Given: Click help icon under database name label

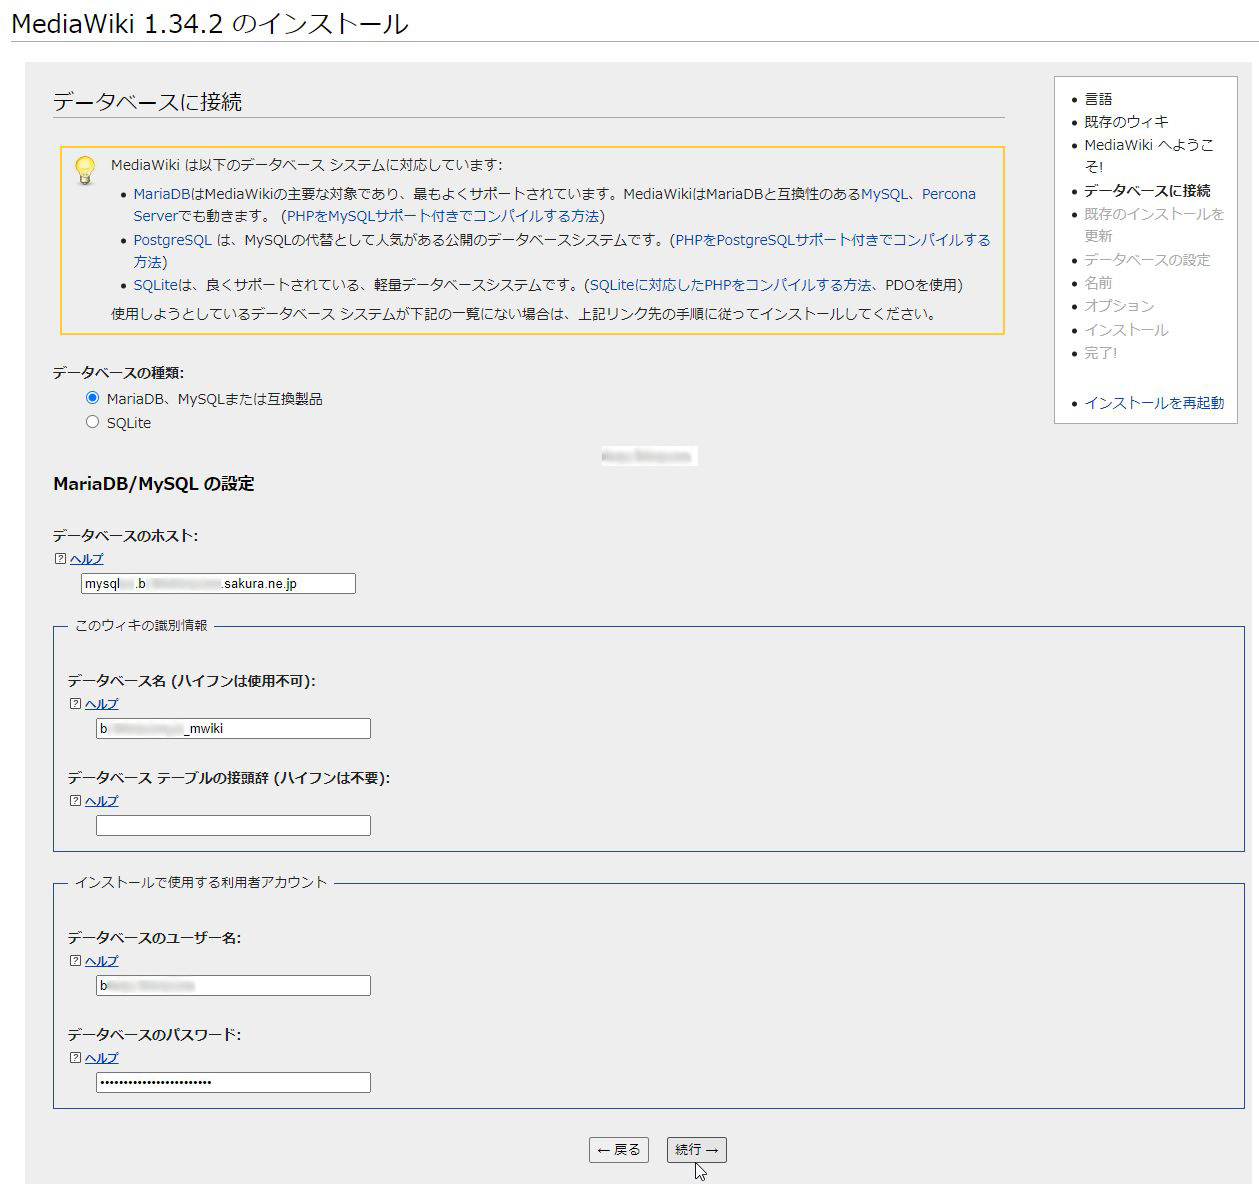Looking at the screenshot, I should pos(75,704).
